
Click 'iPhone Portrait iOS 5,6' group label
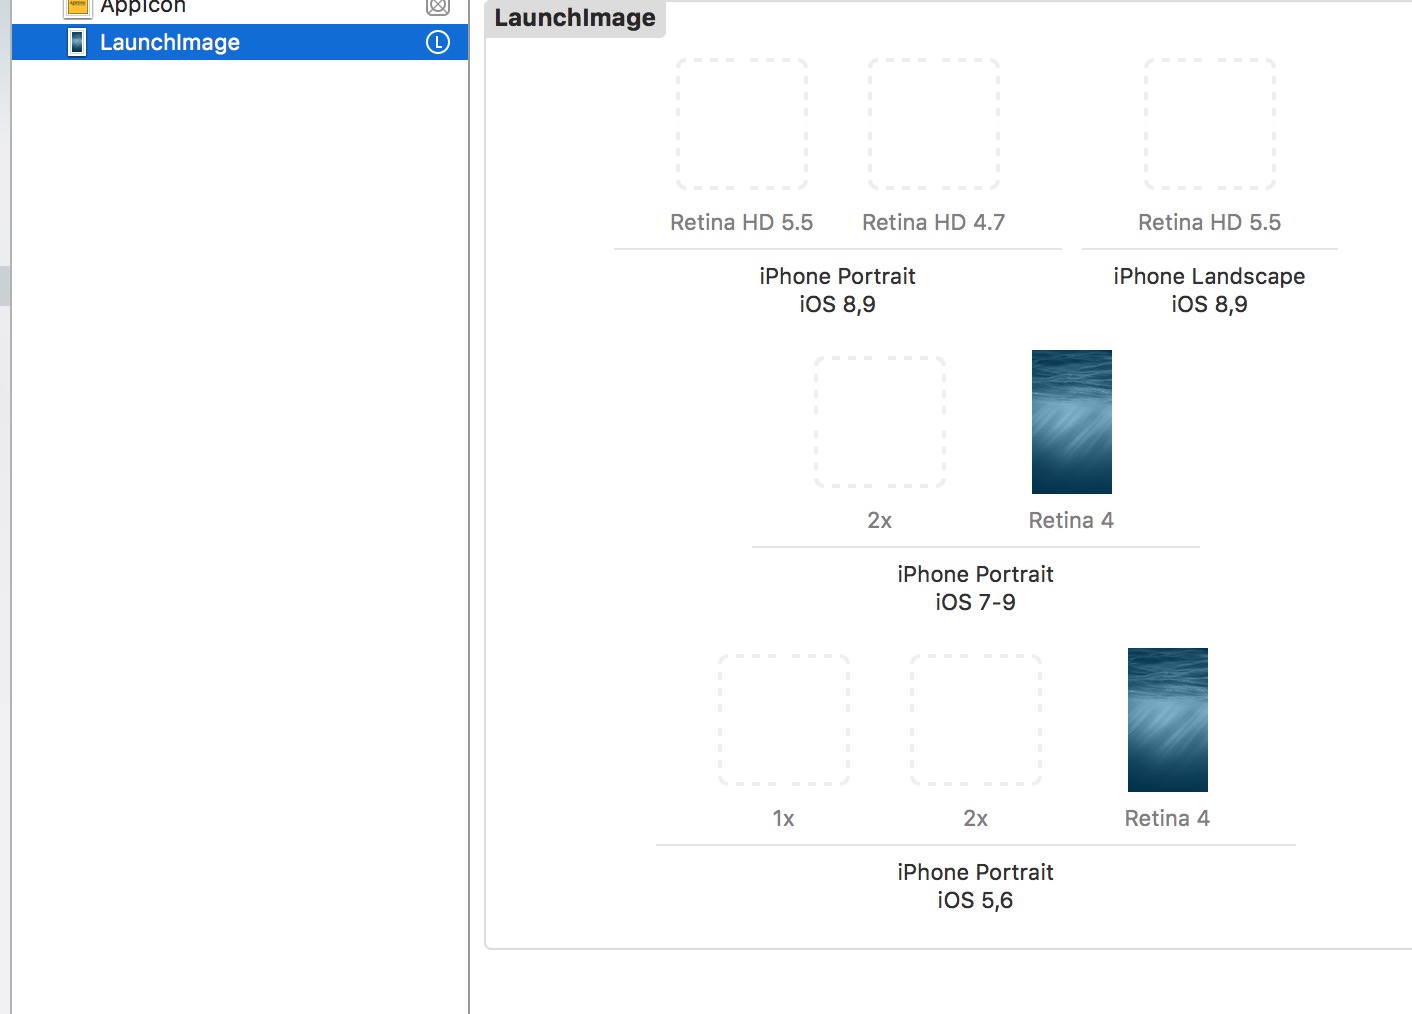976,886
